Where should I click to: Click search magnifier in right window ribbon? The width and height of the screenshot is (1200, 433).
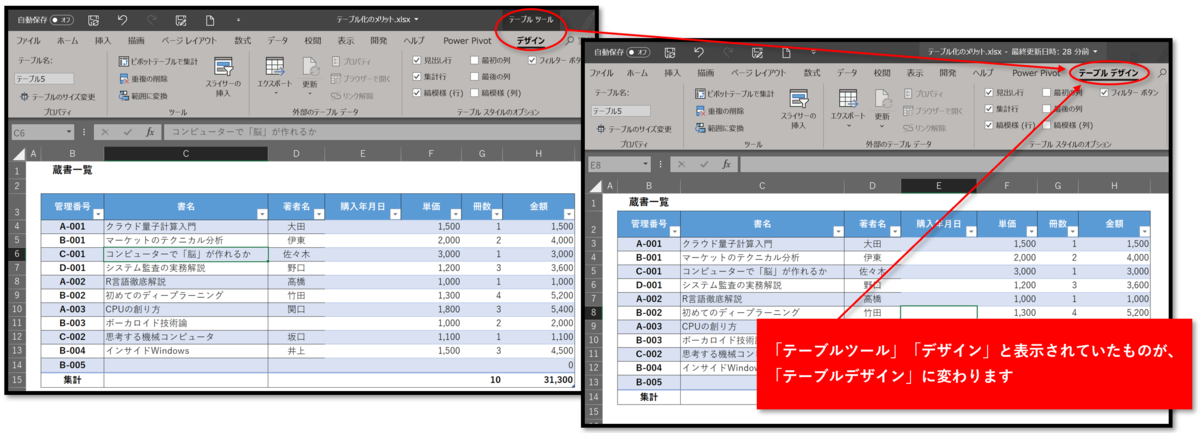(x=1162, y=72)
